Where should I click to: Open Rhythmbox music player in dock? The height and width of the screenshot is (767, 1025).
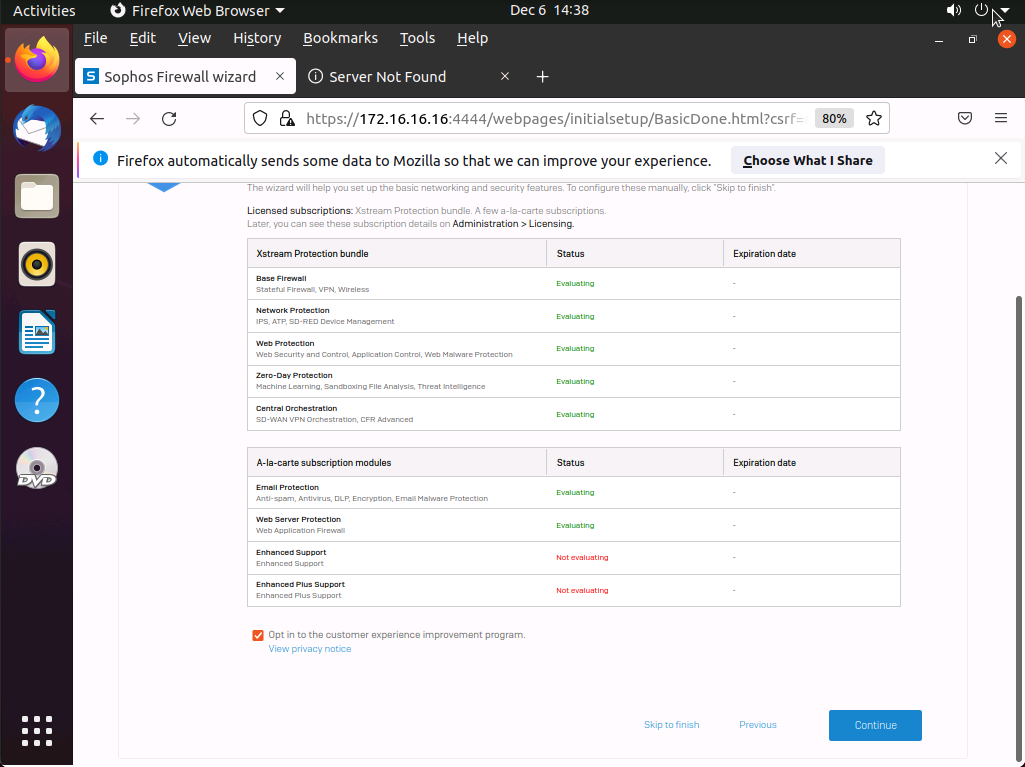pyautogui.click(x=37, y=265)
